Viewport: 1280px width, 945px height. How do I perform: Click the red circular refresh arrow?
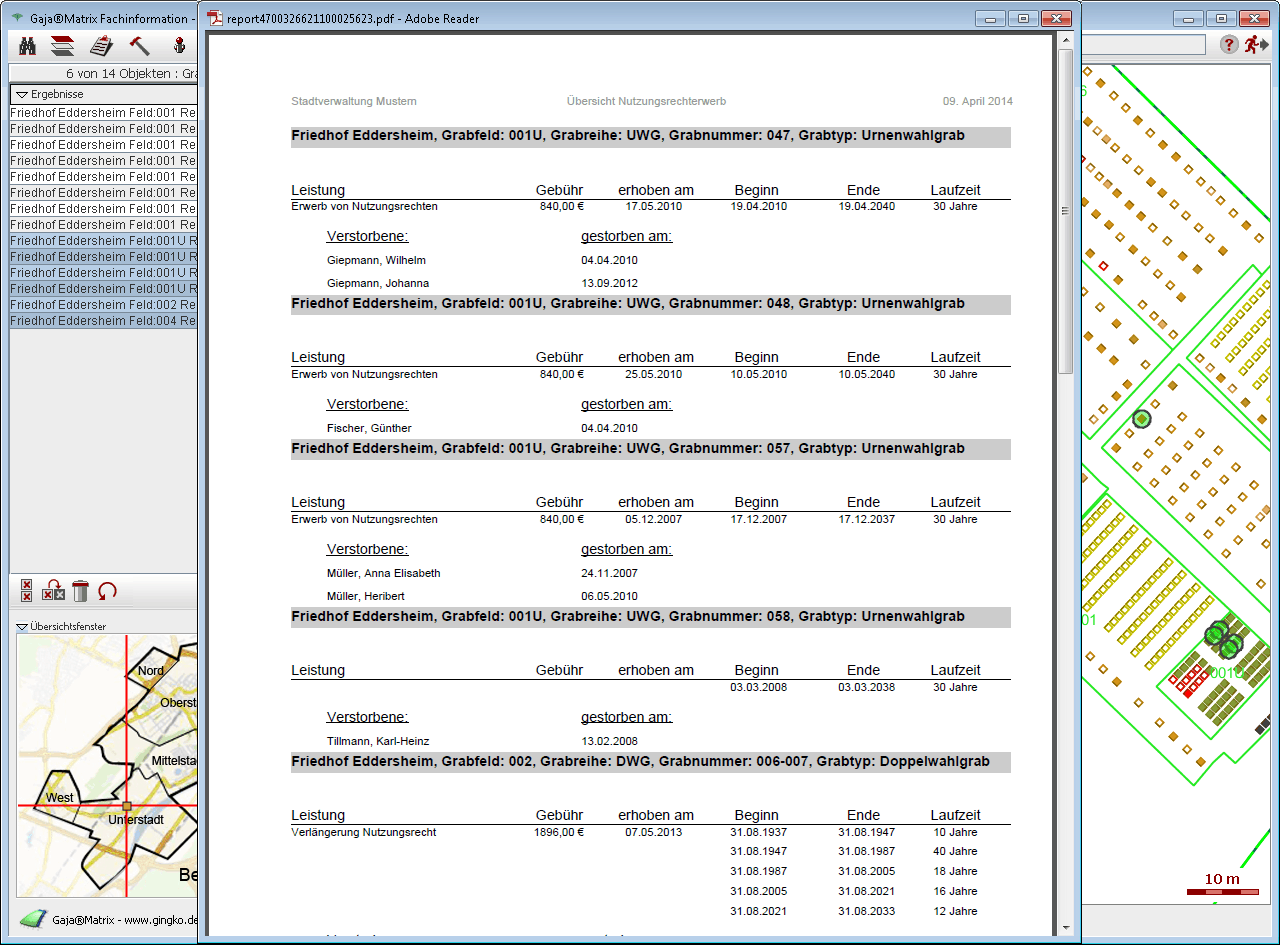(107, 591)
